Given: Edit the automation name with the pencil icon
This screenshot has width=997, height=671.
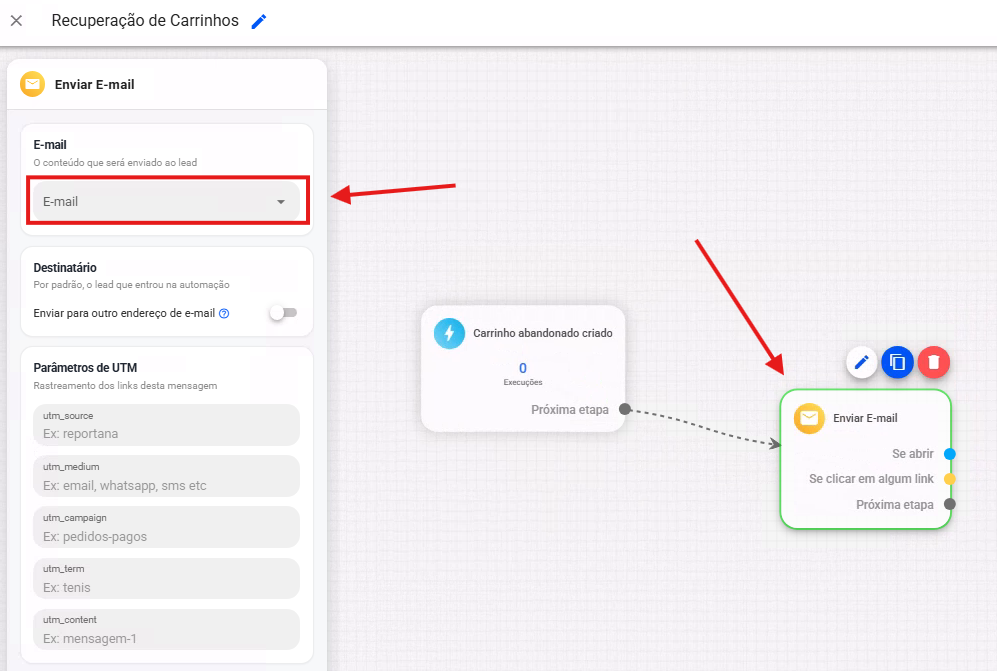Looking at the screenshot, I should (x=259, y=22).
